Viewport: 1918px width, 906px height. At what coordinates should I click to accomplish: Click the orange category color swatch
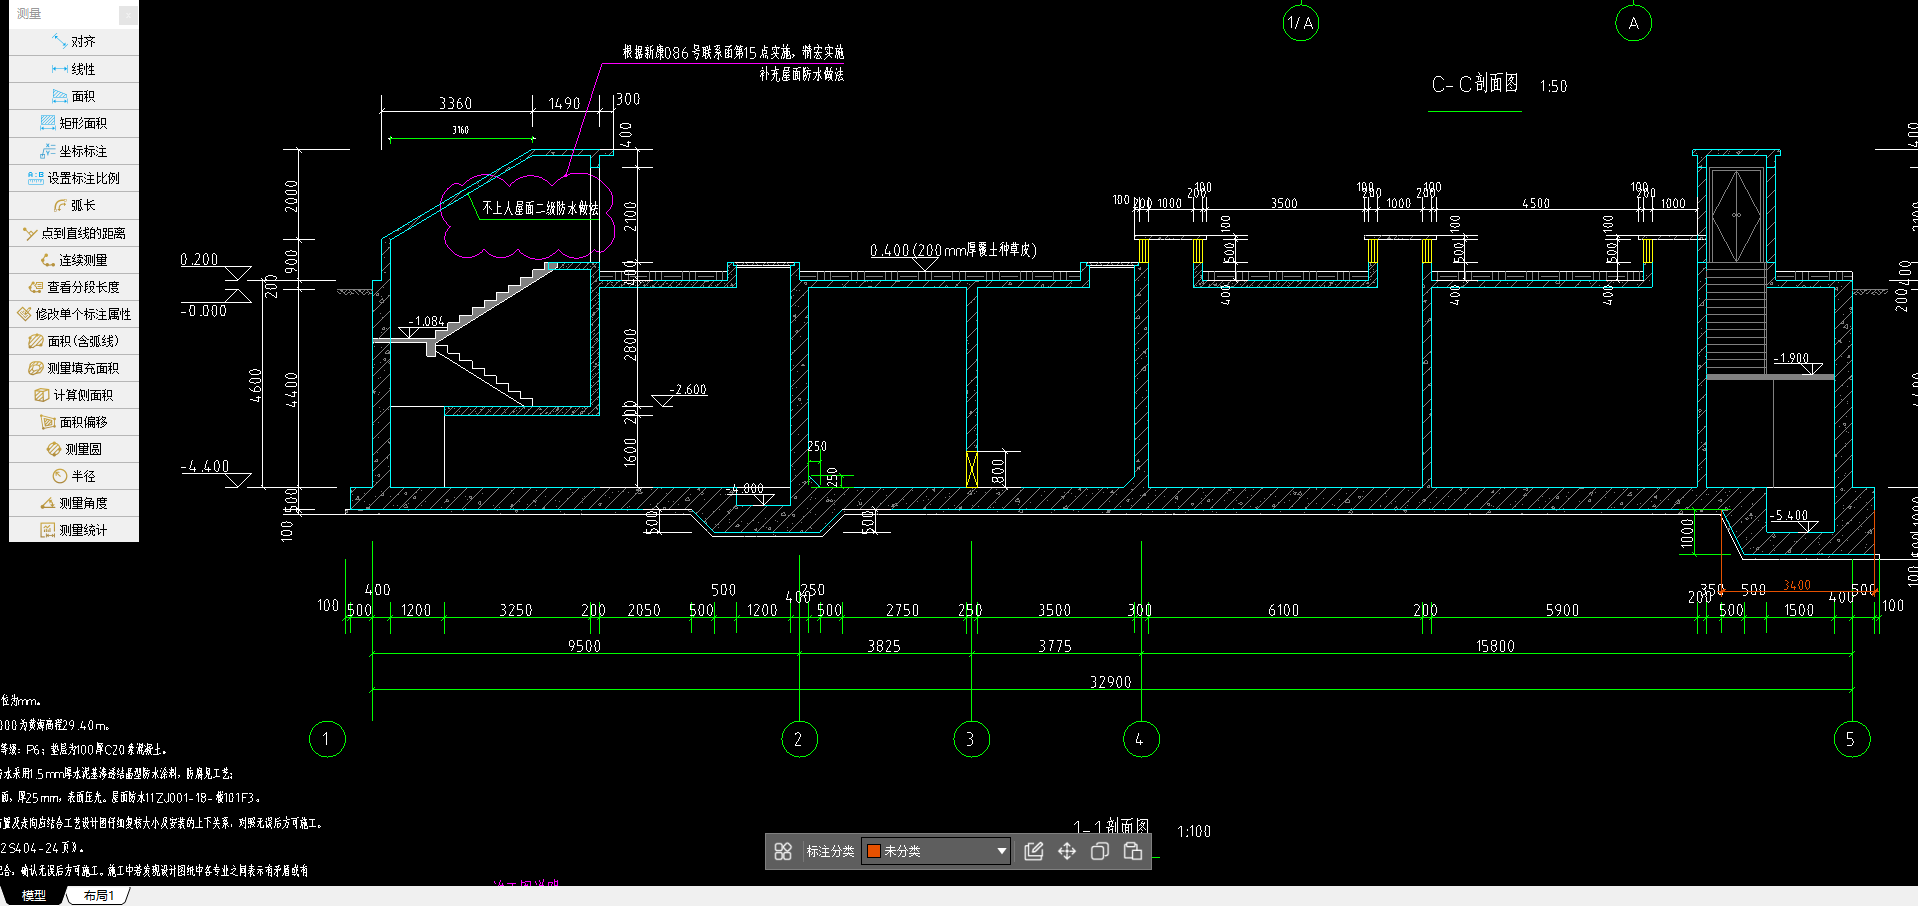pyautogui.click(x=873, y=851)
